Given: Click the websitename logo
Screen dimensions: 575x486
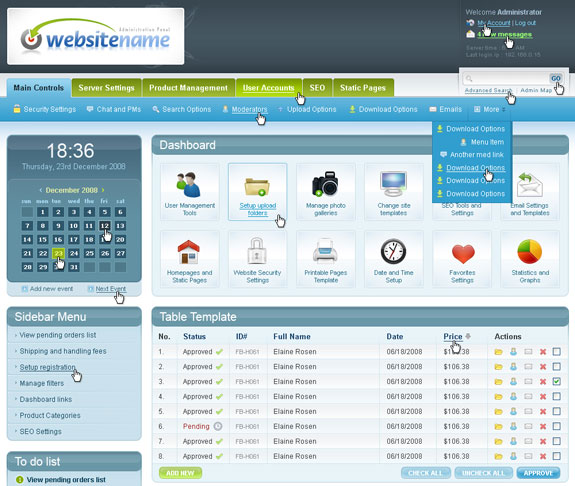Looking at the screenshot, I should [x=96, y=36].
